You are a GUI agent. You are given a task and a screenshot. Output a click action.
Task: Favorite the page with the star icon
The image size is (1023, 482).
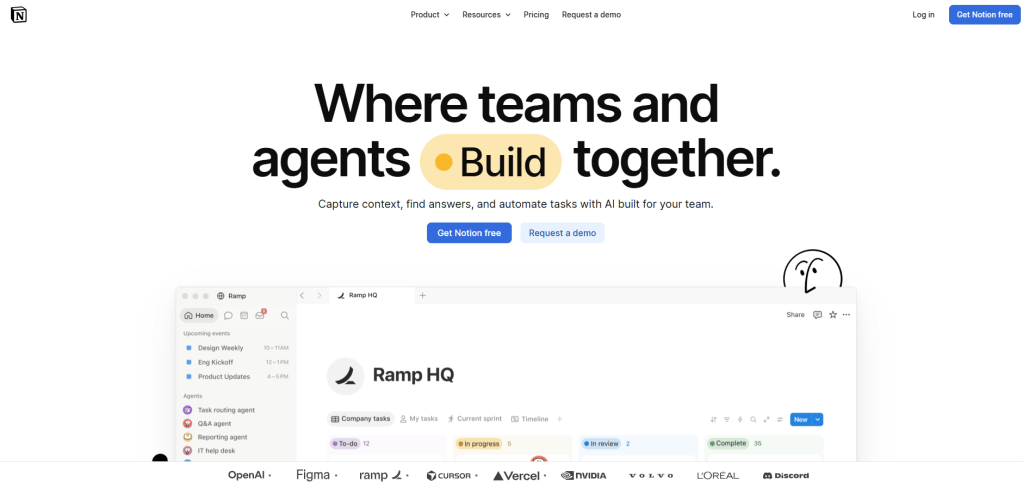pos(832,315)
